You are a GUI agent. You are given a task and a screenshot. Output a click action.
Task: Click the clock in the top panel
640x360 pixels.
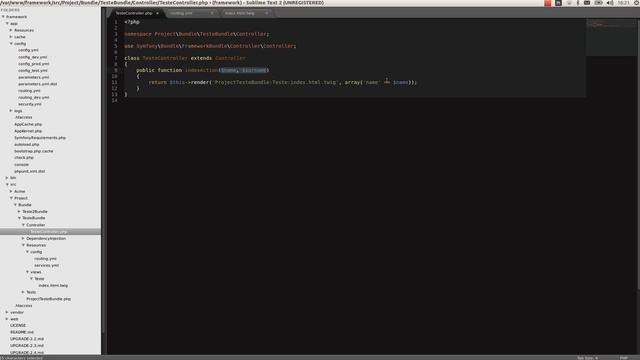pos(623,3)
